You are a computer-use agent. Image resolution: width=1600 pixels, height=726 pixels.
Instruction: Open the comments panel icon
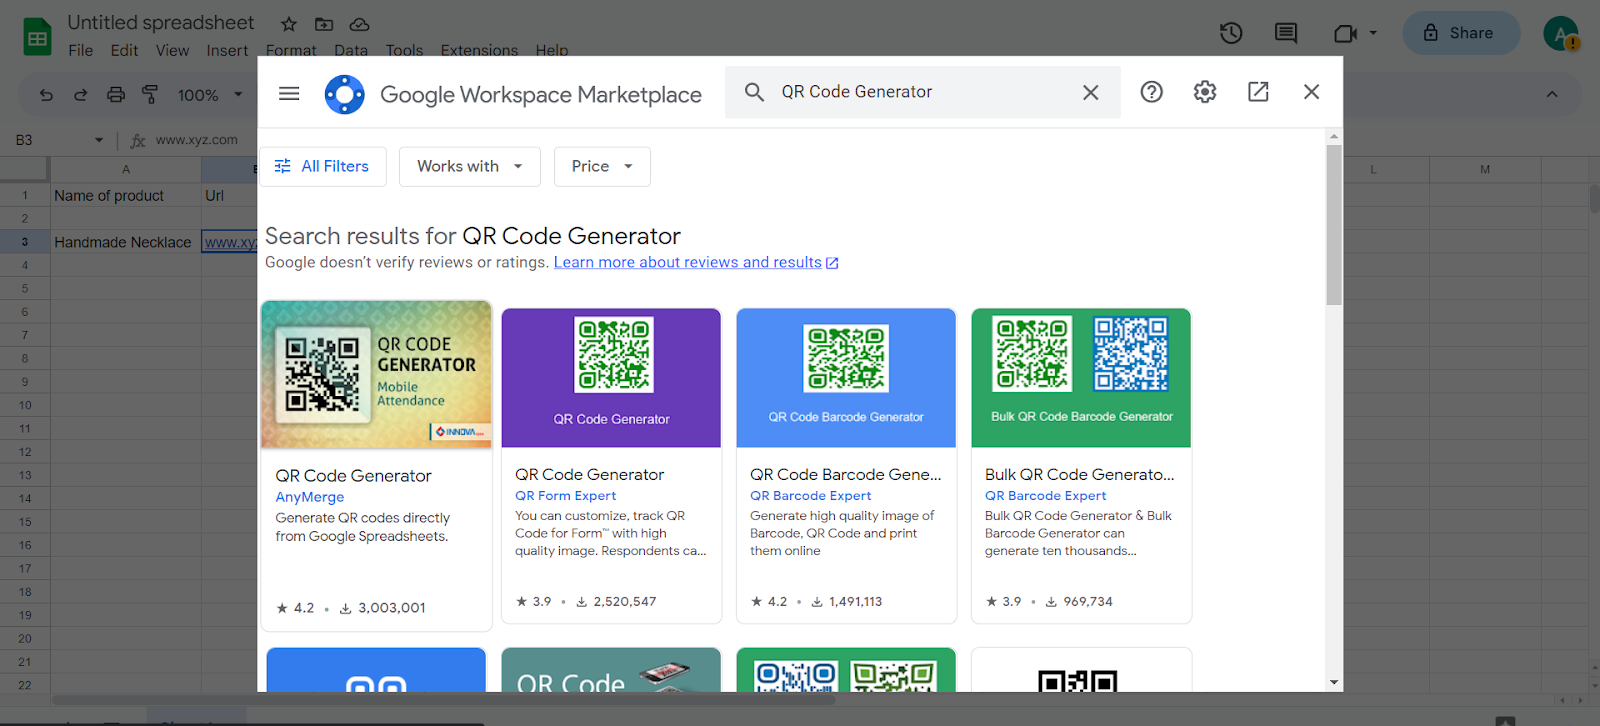pyautogui.click(x=1286, y=33)
